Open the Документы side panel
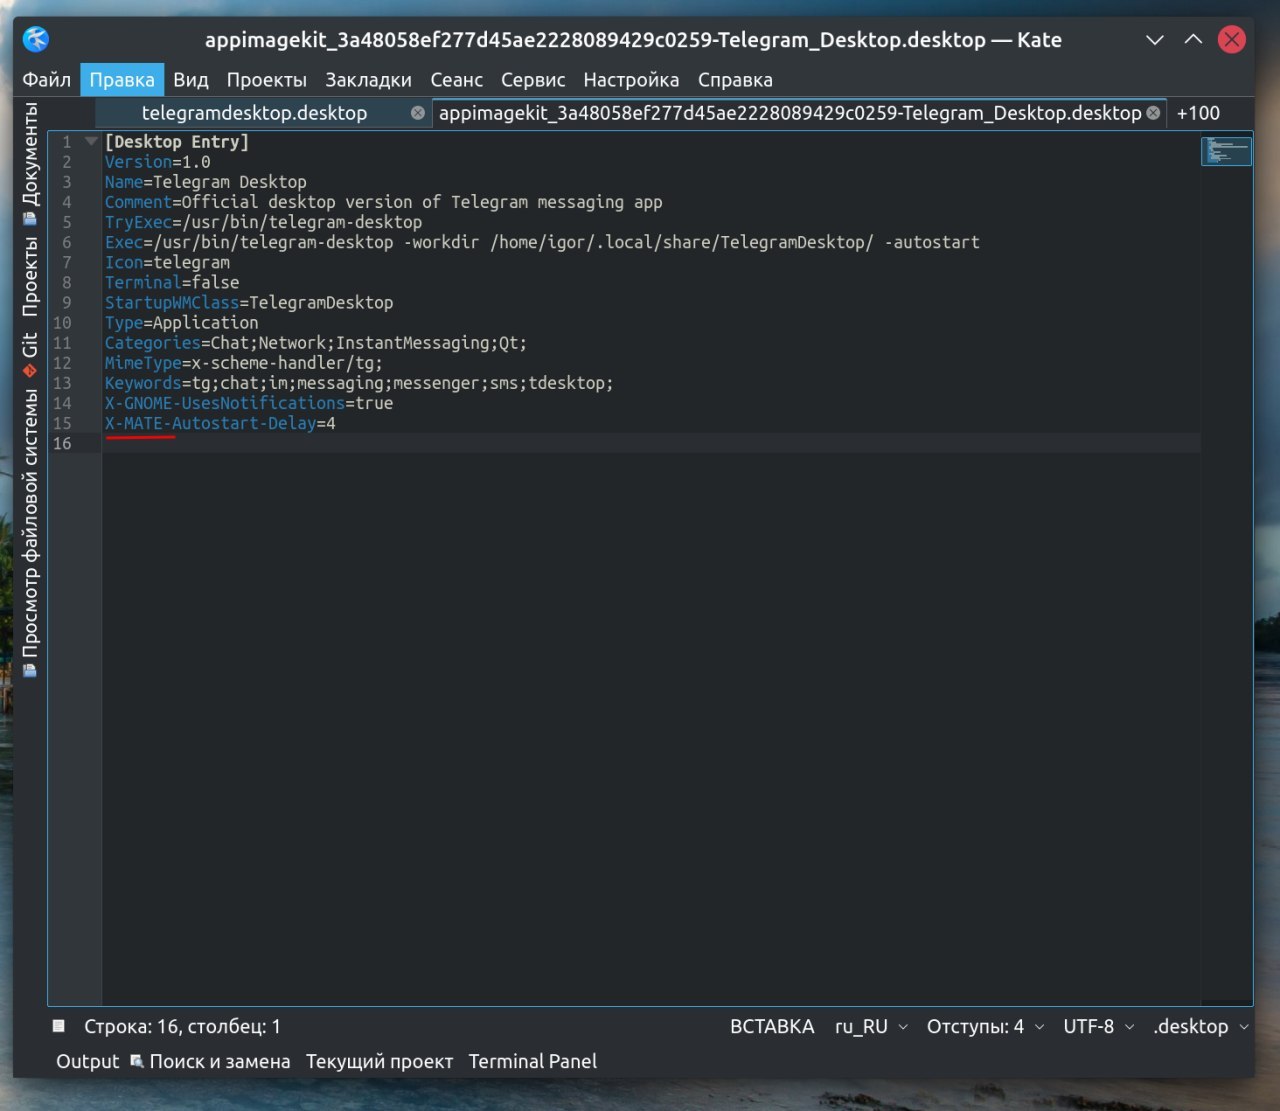 click(x=30, y=165)
